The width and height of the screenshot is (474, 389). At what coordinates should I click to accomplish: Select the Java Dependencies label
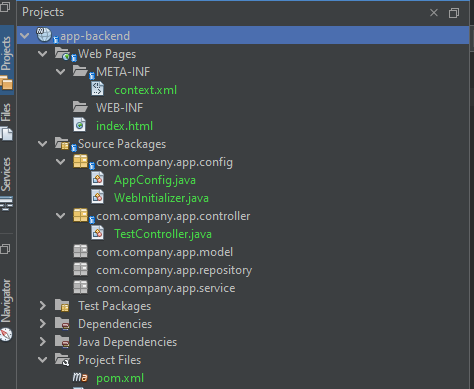tap(127, 342)
